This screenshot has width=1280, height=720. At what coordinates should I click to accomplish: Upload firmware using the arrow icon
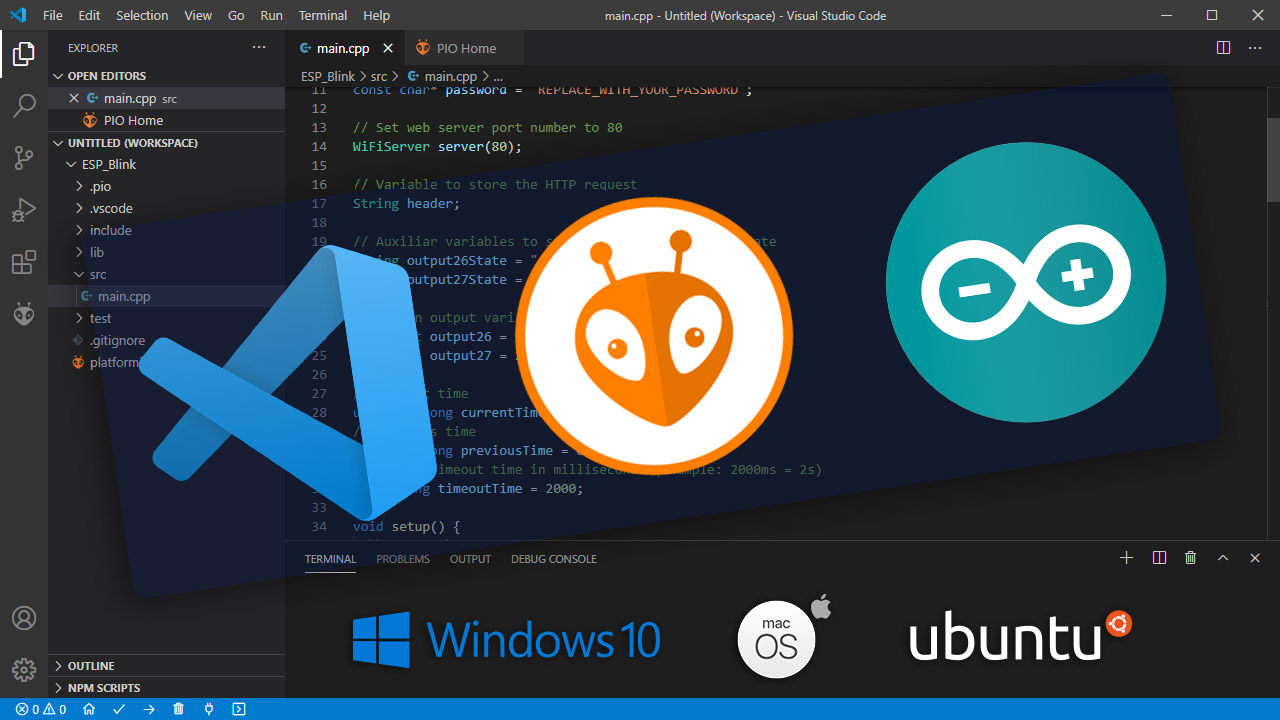(x=149, y=709)
